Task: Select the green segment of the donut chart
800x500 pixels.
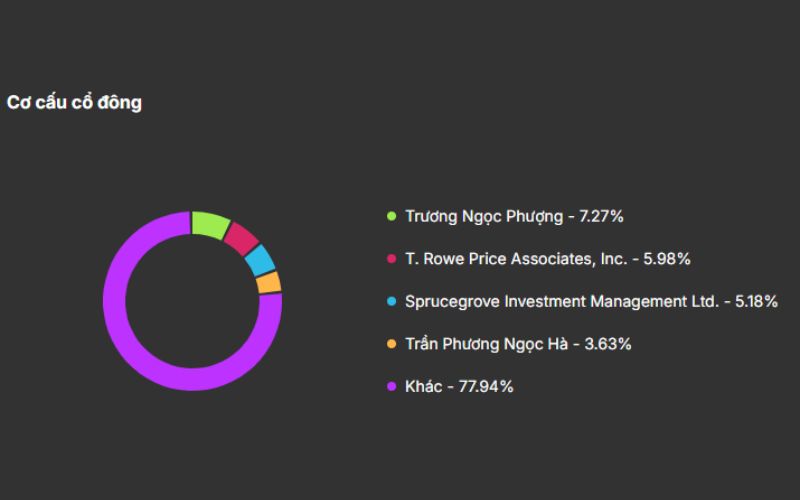Action: 211,224
